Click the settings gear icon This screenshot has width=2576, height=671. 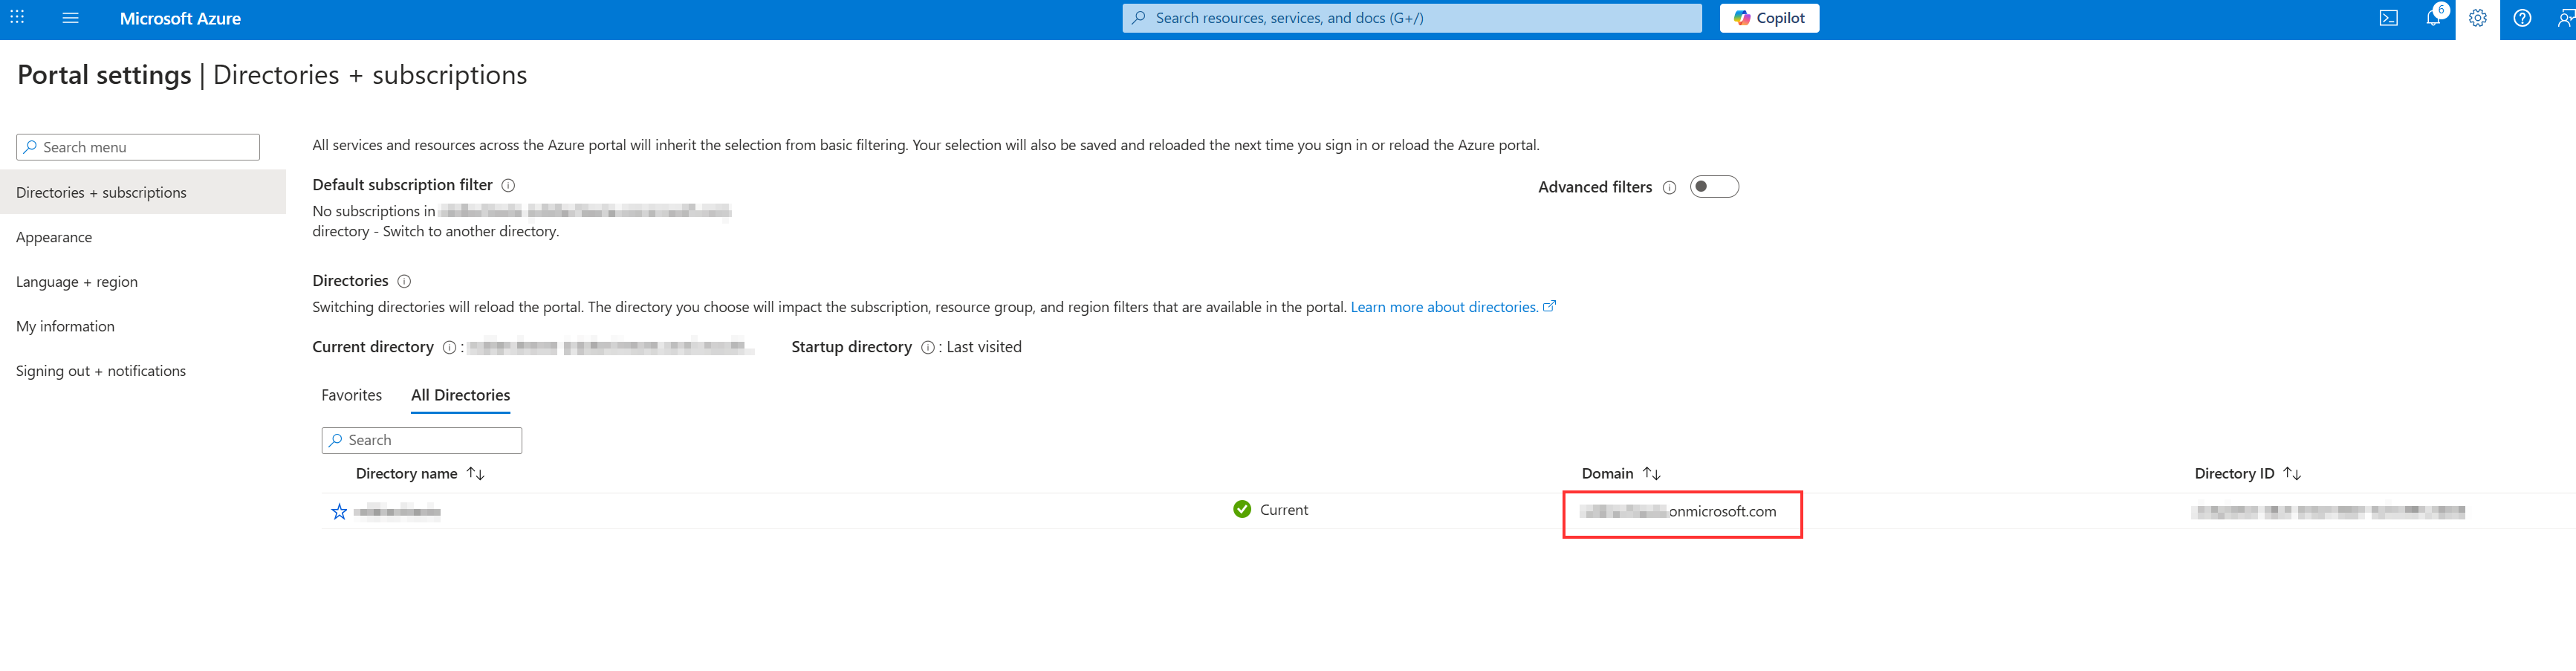(x=2477, y=18)
